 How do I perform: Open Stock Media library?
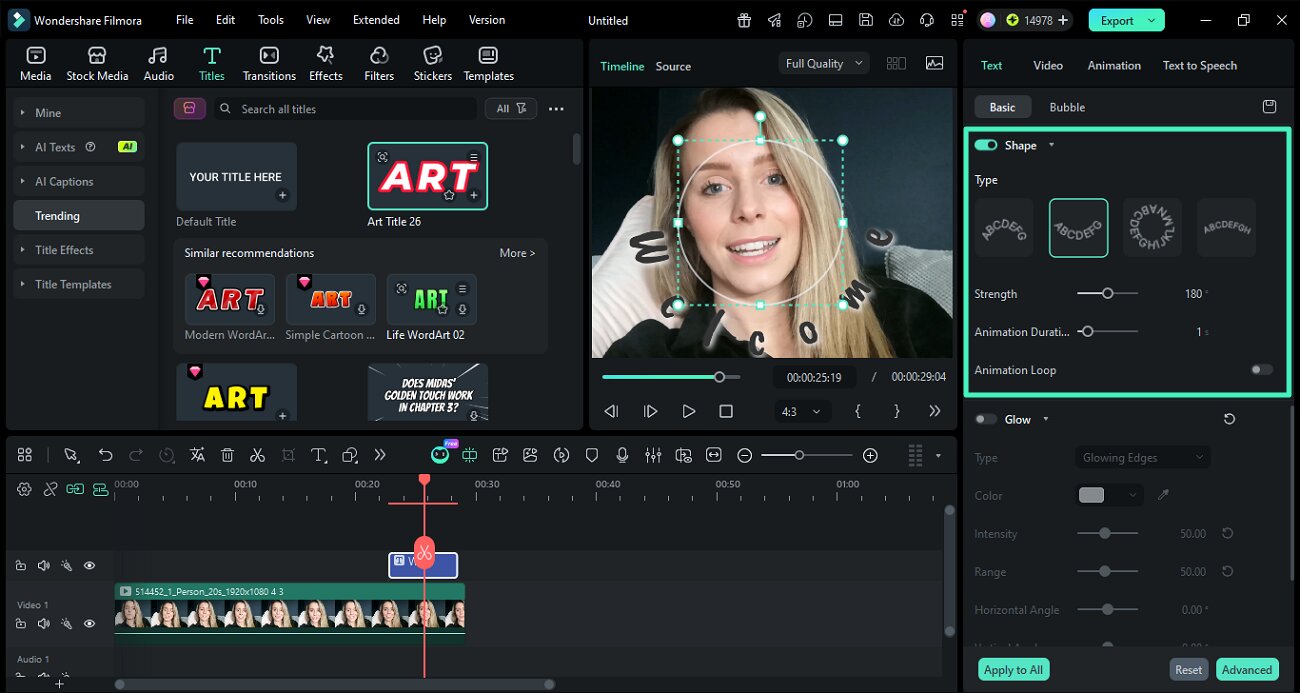point(97,64)
